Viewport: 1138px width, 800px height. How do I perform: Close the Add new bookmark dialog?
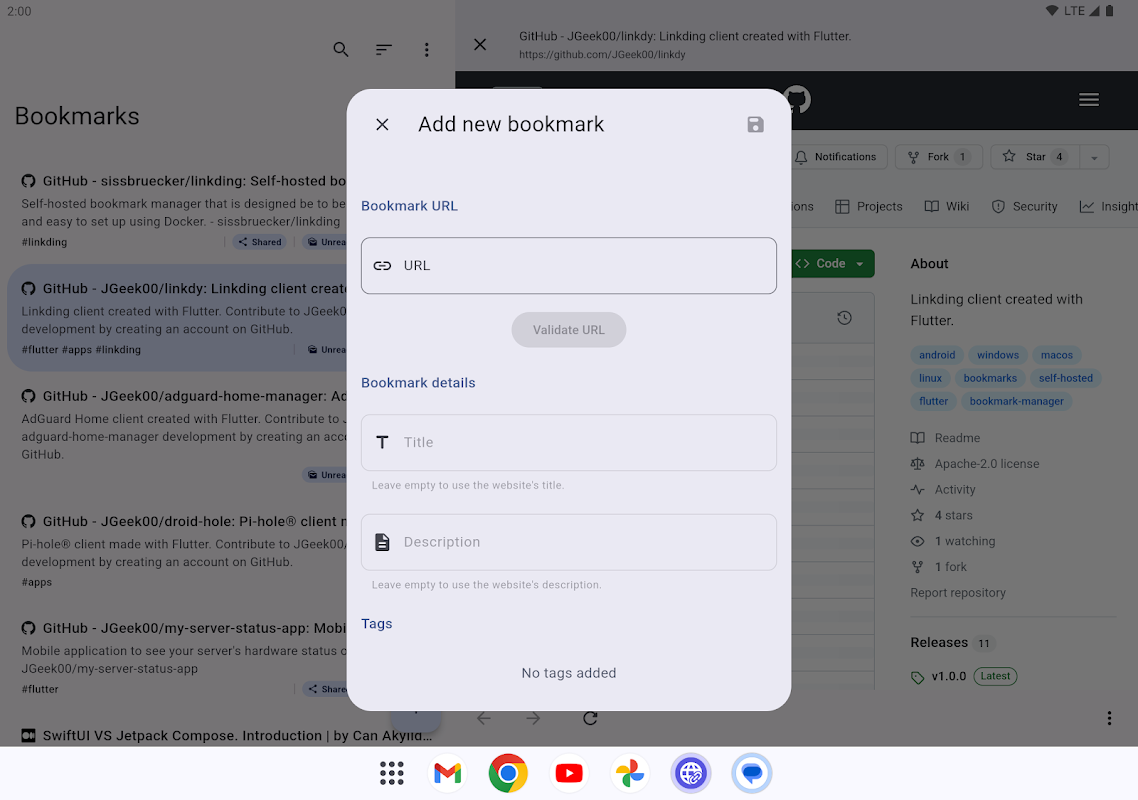coord(382,124)
